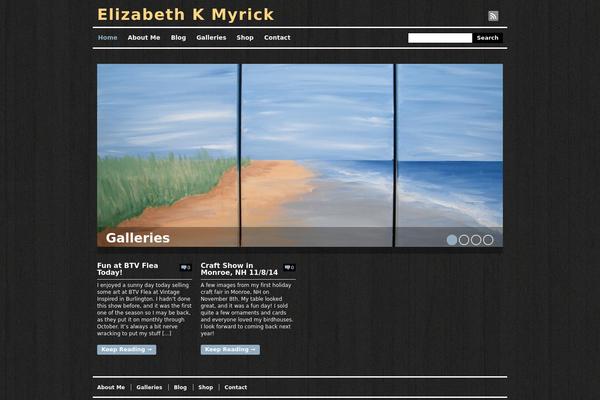This screenshot has width=600, height=400.
Task: Focus the search text field
Action: [x=440, y=38]
